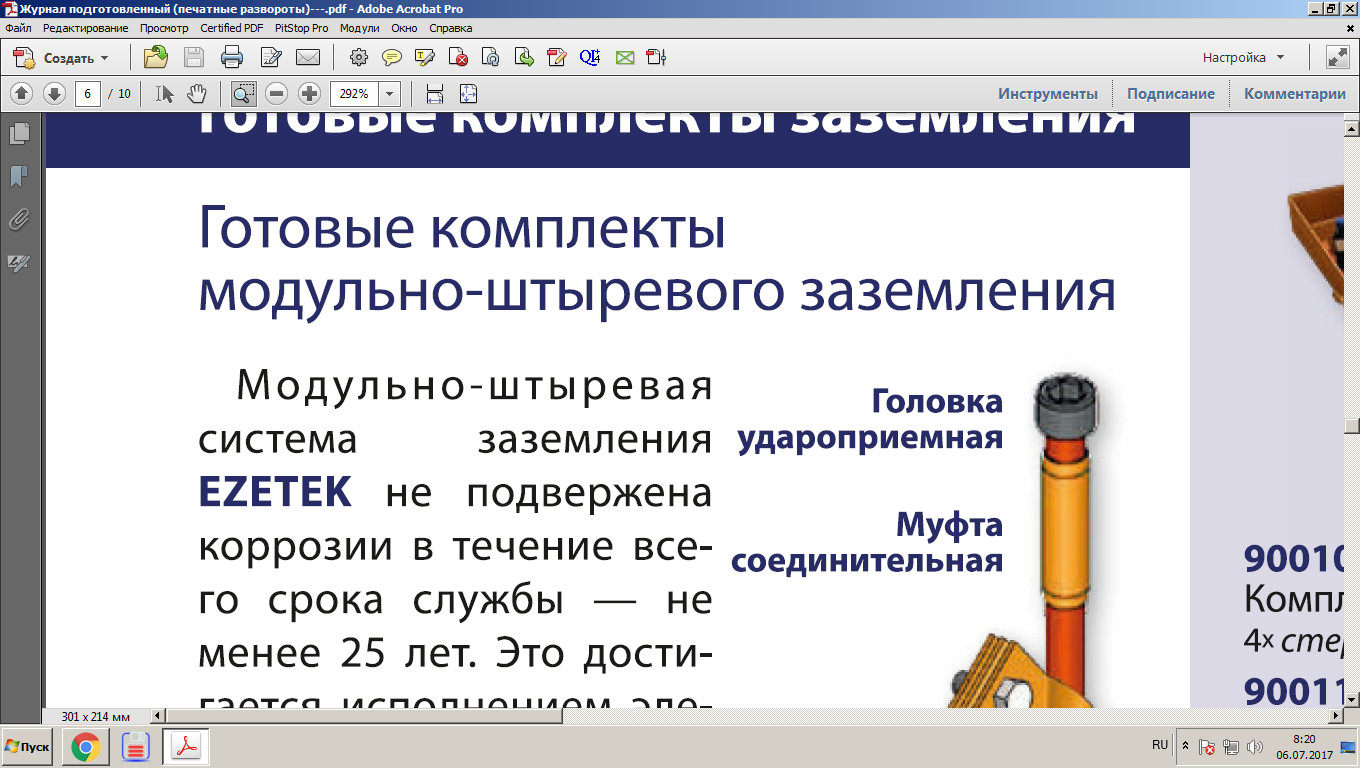Add a sticky note comment icon
Screen dimensions: 1360x768
(392, 57)
